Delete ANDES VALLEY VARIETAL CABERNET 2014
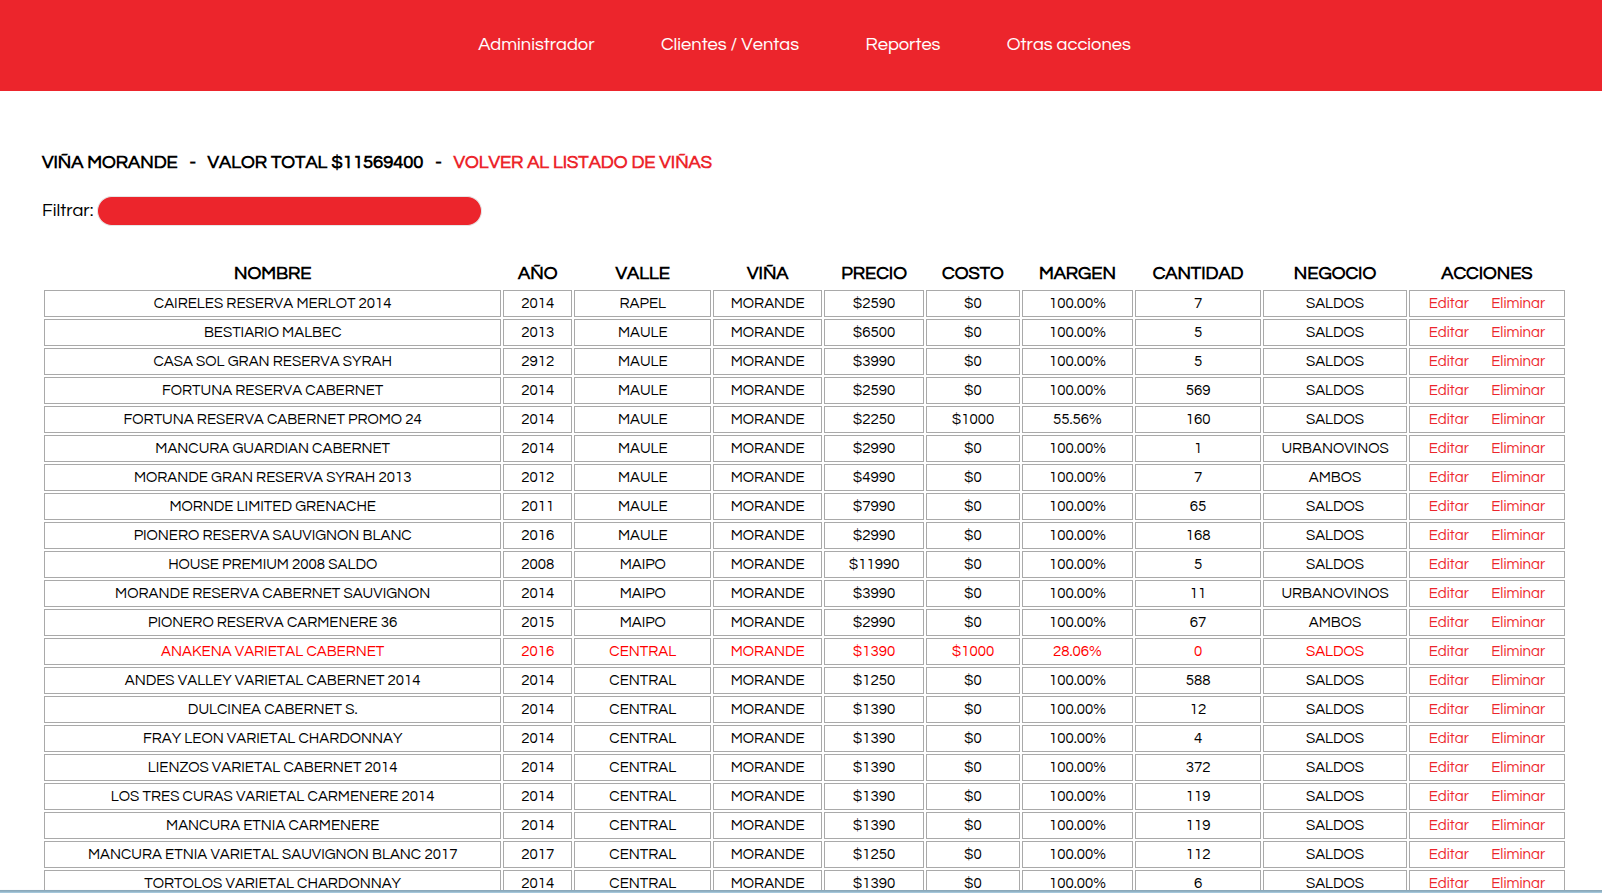 click(1518, 680)
